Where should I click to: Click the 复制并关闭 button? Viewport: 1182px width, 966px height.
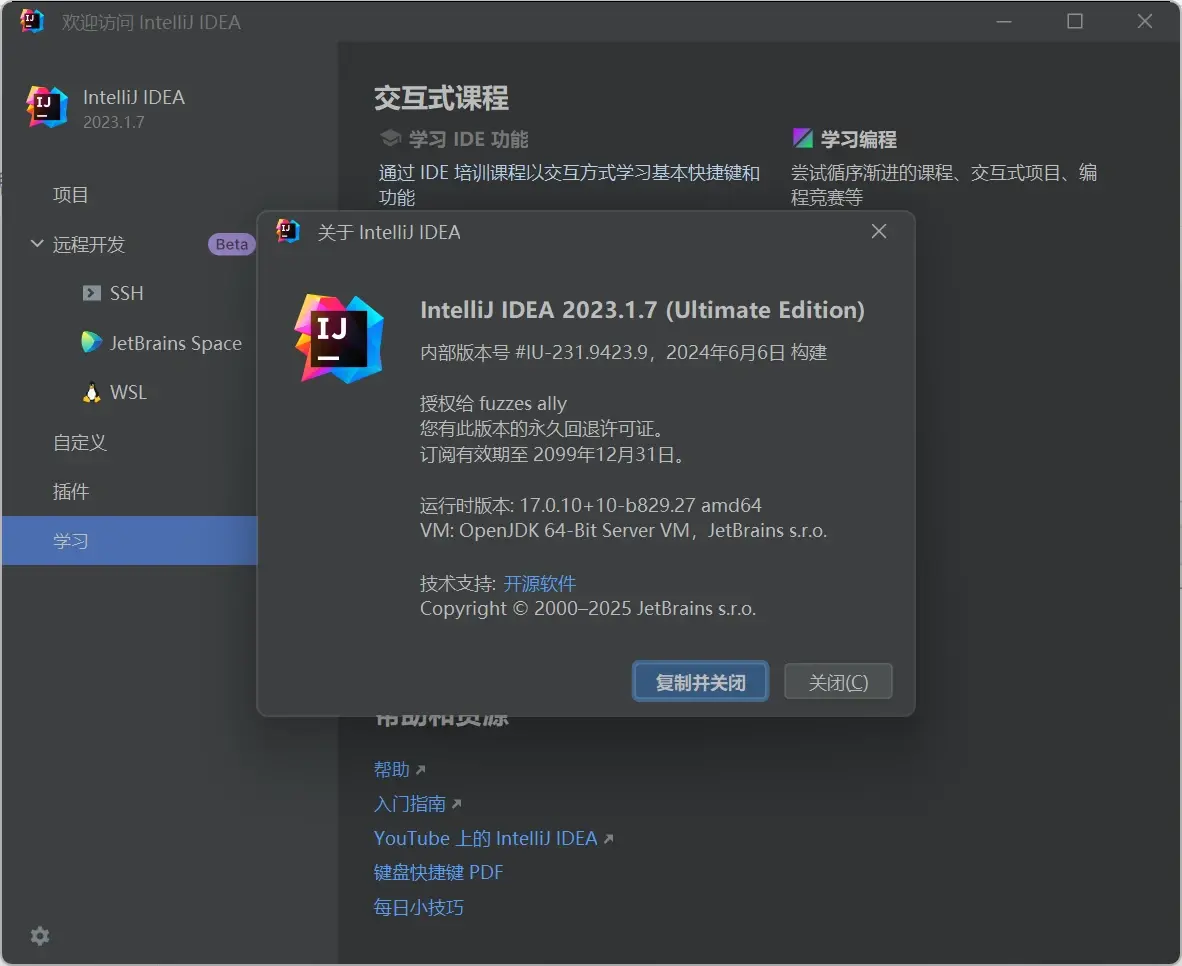(x=700, y=682)
